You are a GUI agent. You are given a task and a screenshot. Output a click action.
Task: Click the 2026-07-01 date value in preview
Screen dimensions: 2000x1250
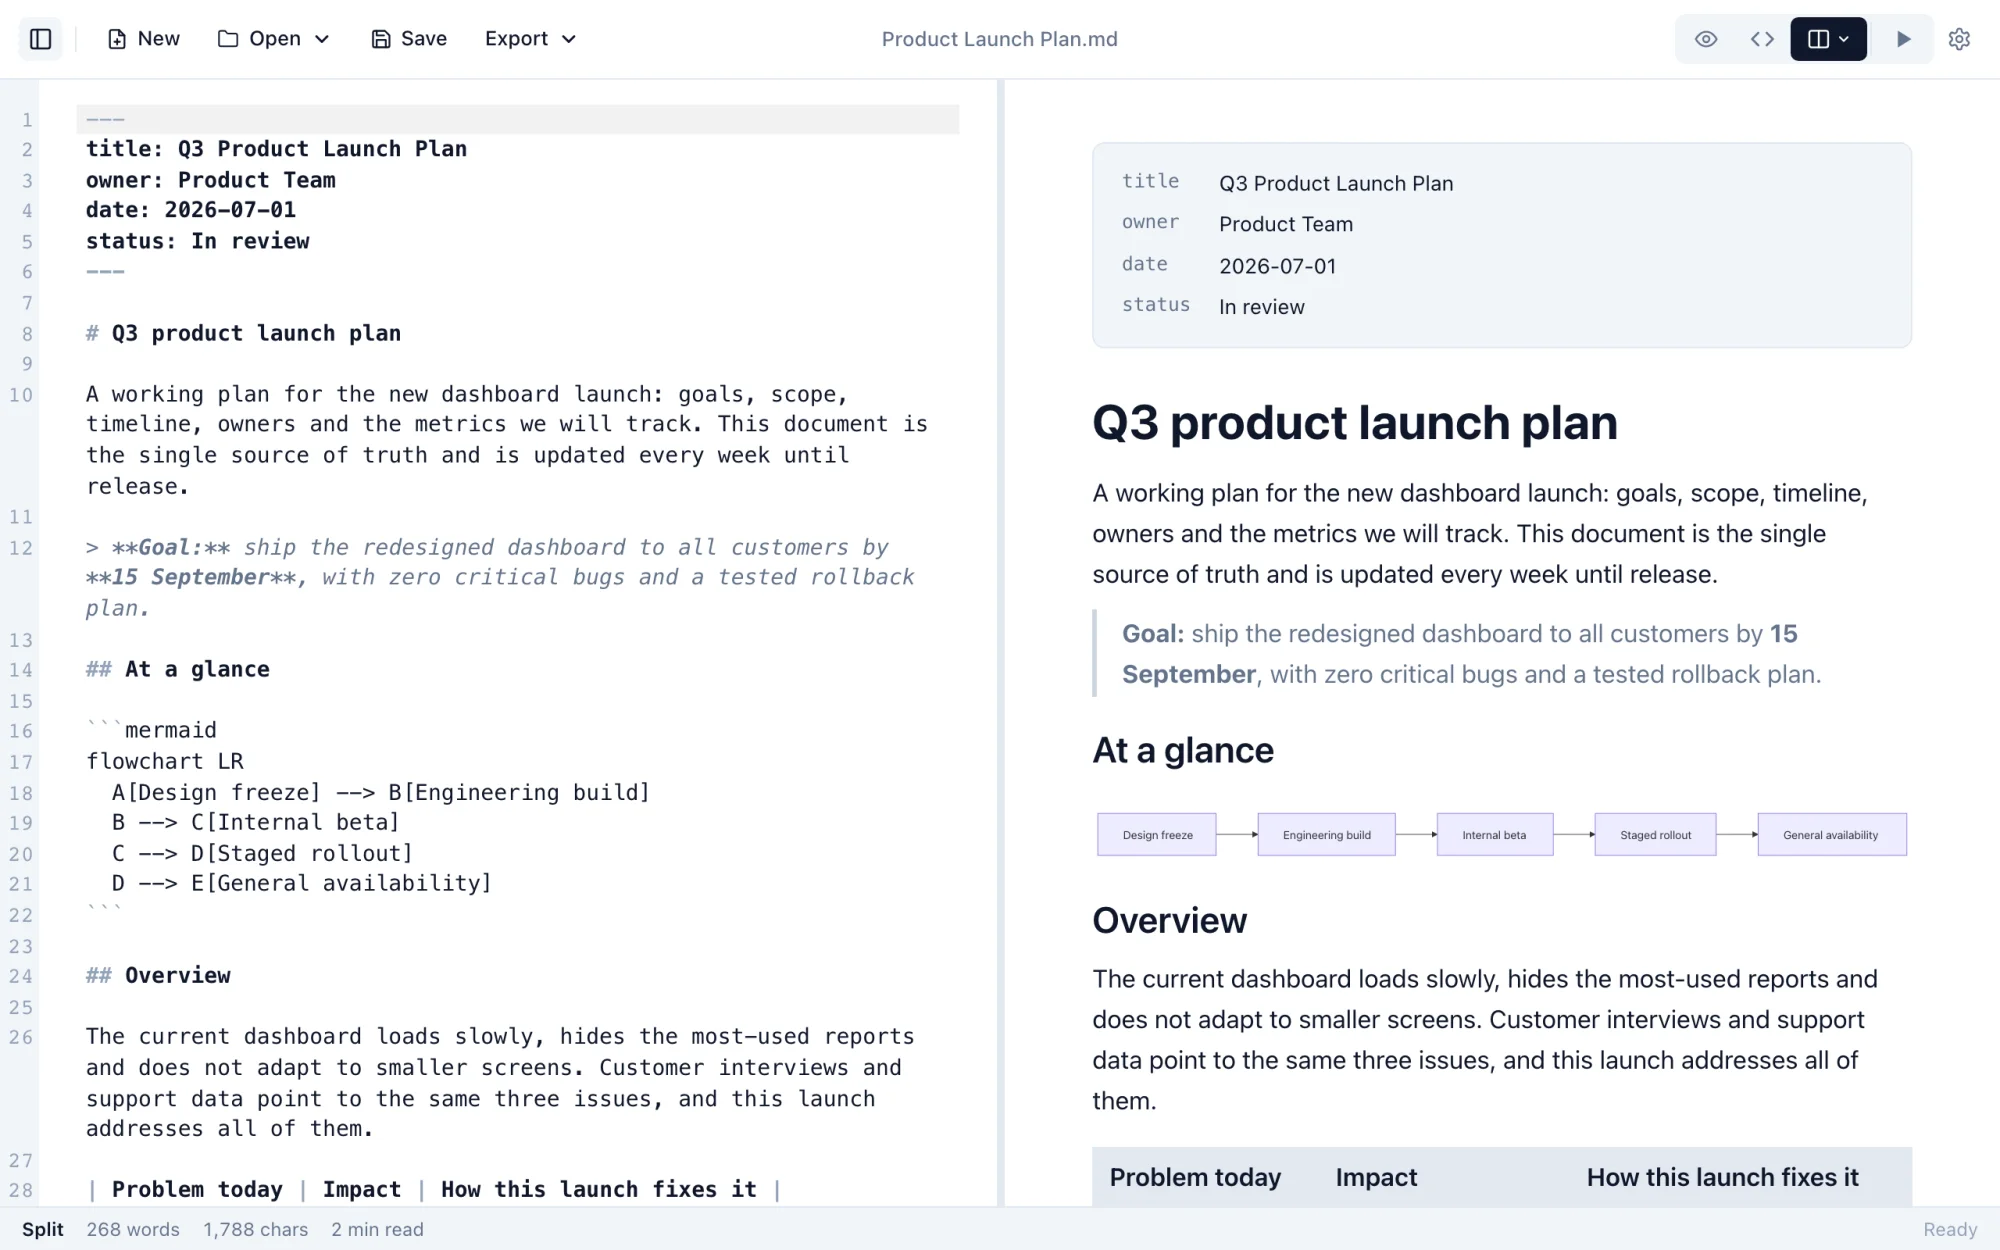(1278, 266)
